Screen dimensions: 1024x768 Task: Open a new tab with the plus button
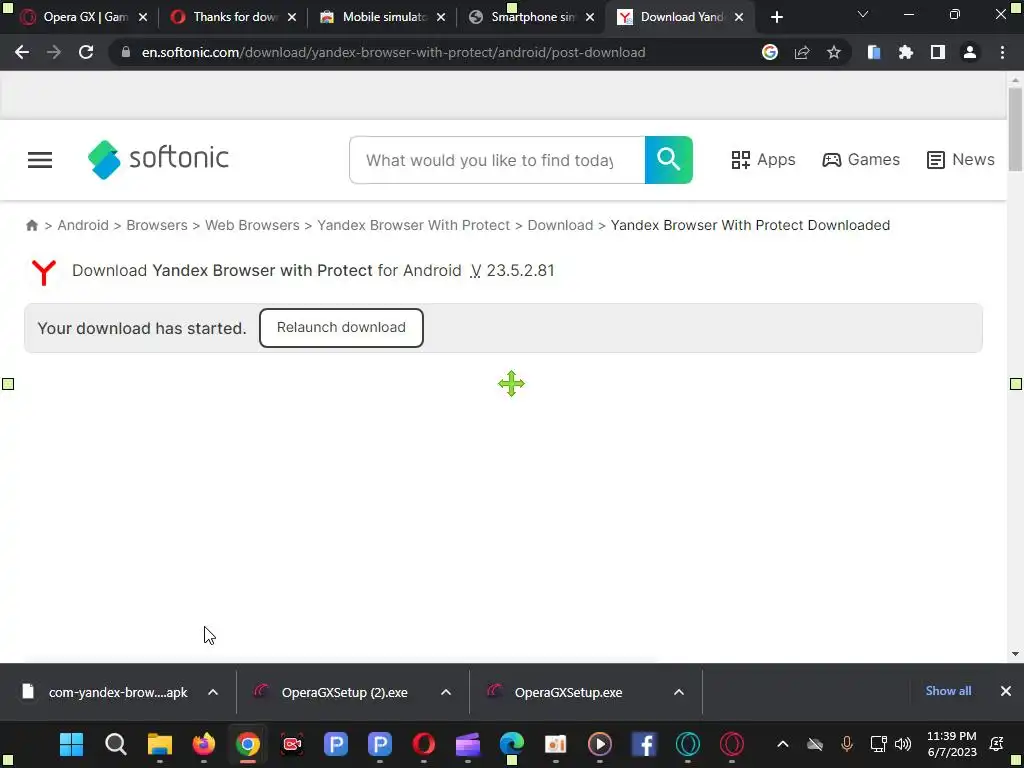point(776,17)
